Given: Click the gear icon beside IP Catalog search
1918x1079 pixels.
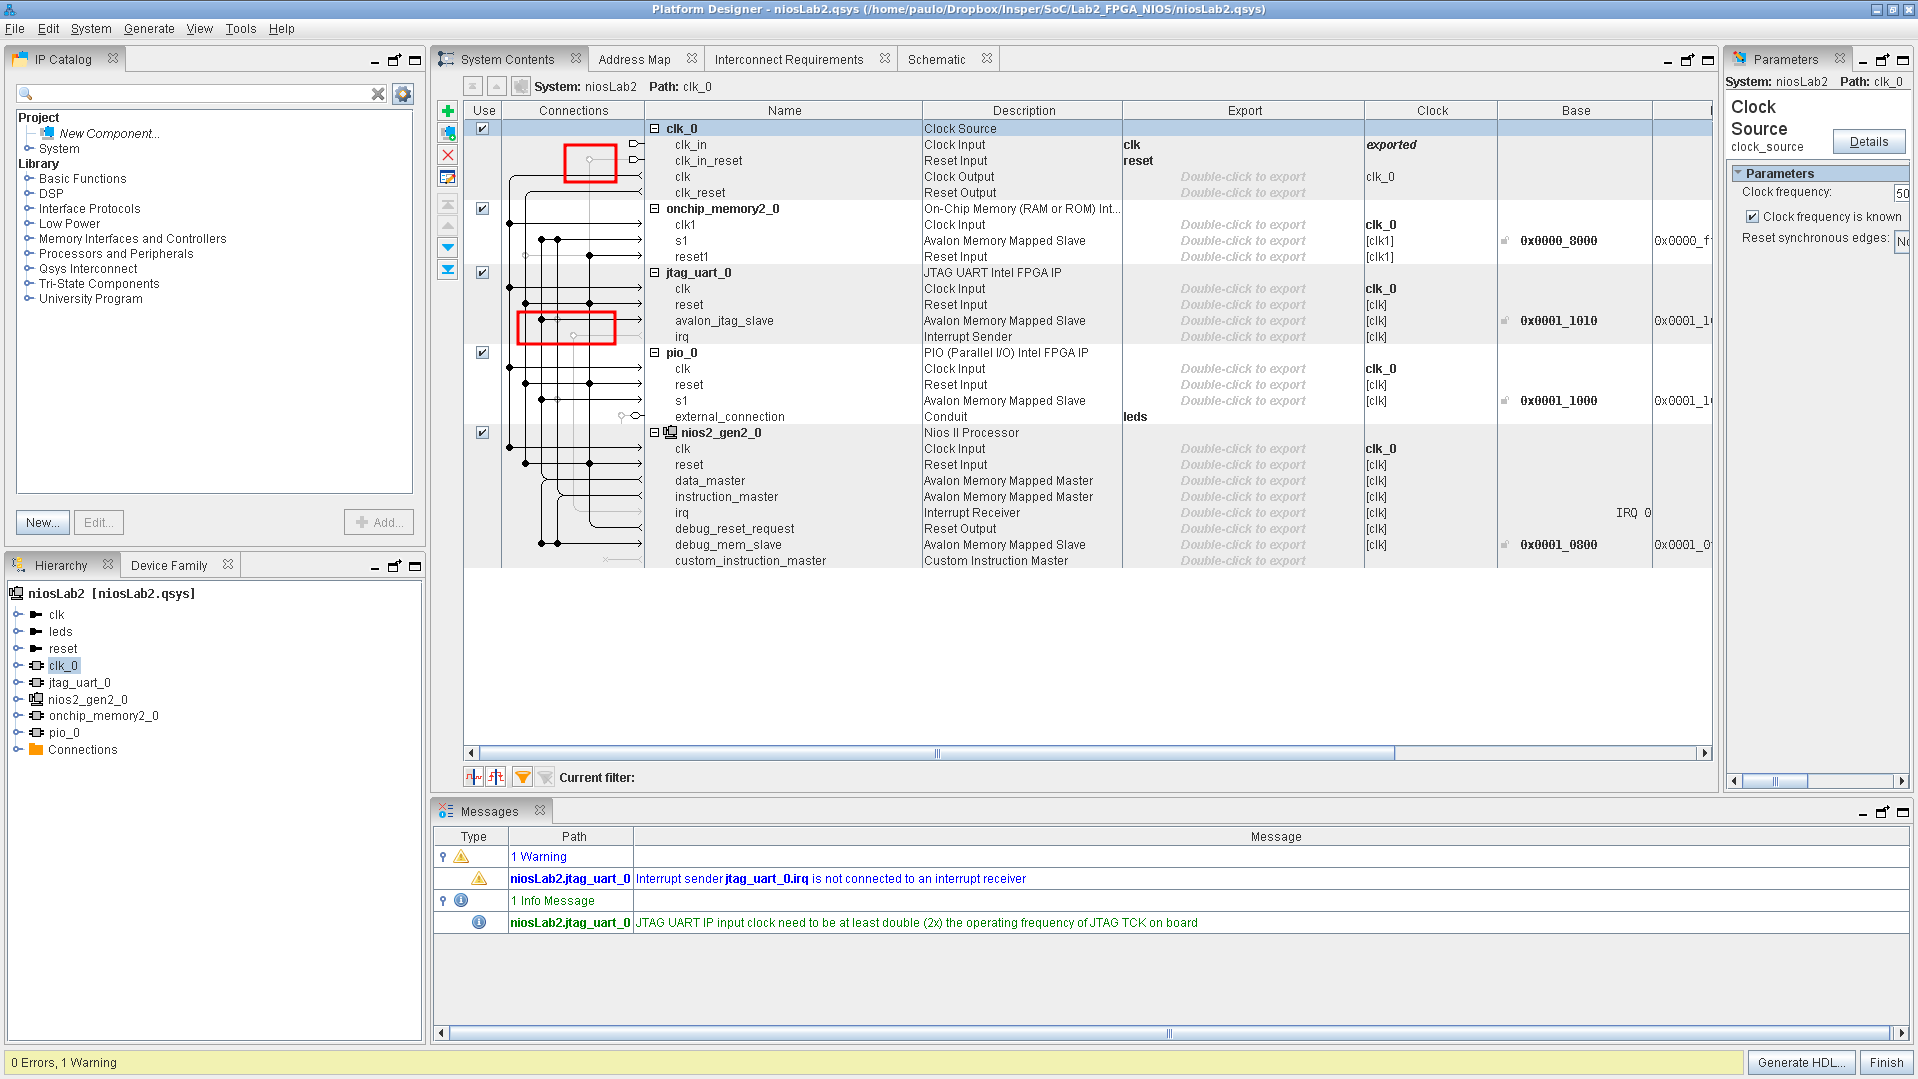Looking at the screenshot, I should 403,94.
